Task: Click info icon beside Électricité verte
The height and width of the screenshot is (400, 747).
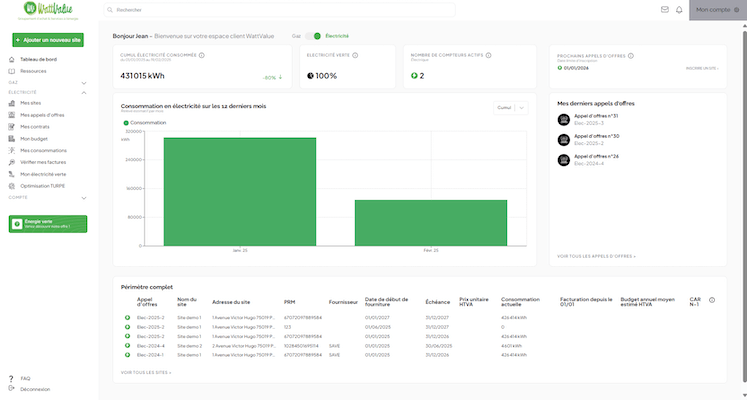Action: pyautogui.click(x=355, y=55)
